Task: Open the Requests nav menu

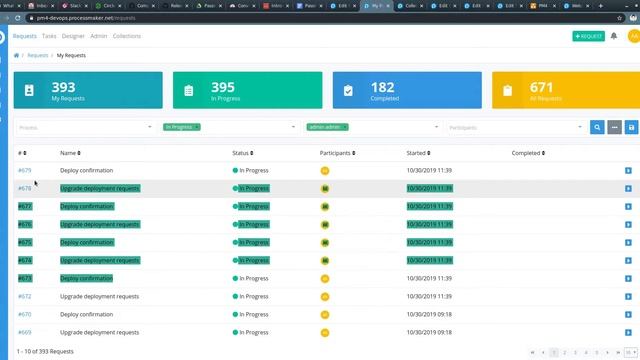Action: tap(24, 36)
